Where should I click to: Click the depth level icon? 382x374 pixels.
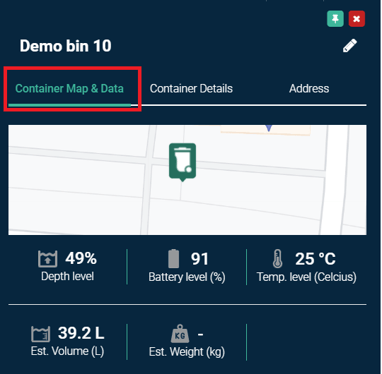point(47,259)
